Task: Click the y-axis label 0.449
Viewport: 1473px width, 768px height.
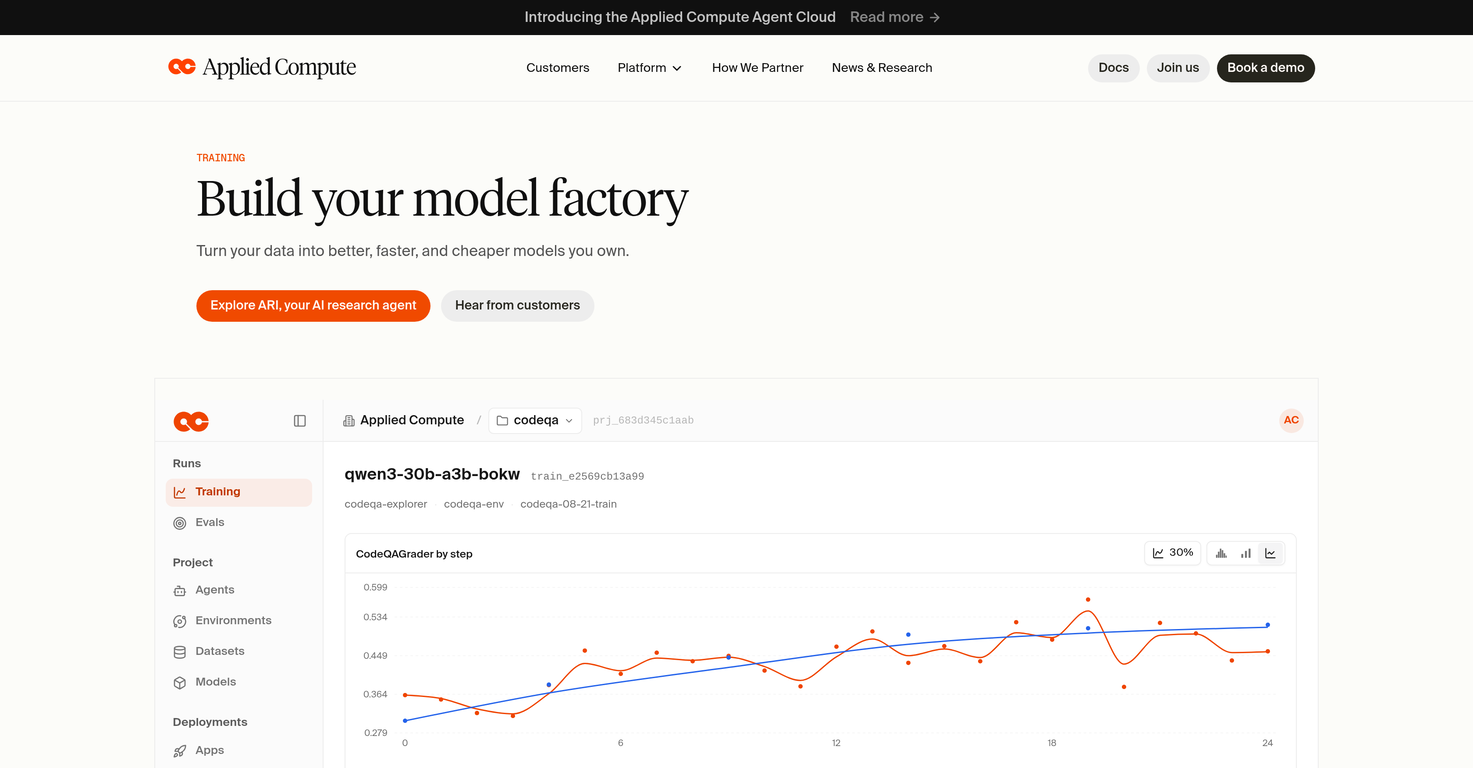Action: (375, 656)
